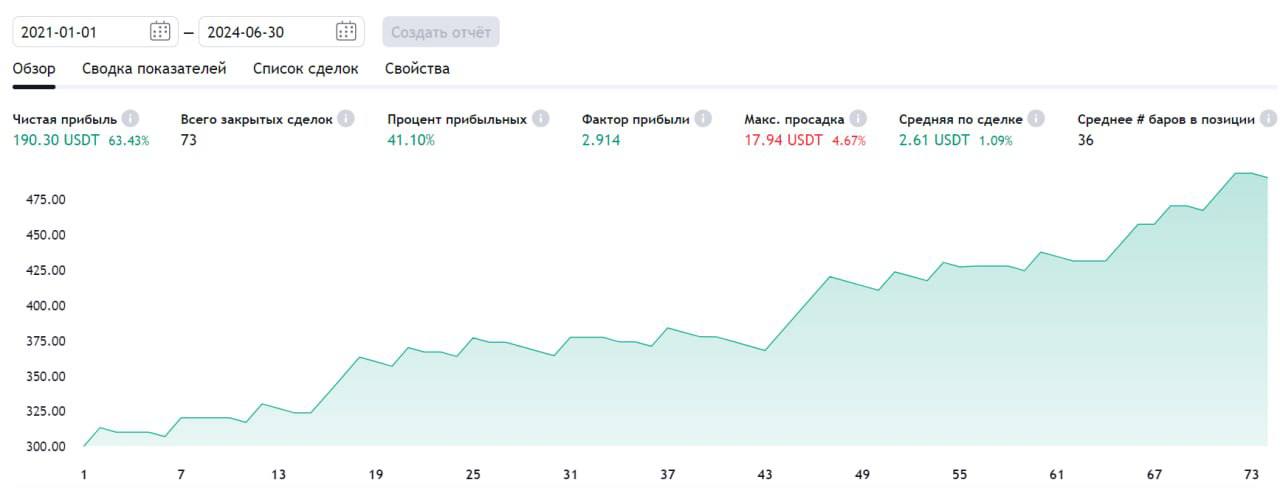Image resolution: width=1280 pixels, height=488 pixels.
Task: Select average trade percentage 1.09%
Action: [x=996, y=141]
